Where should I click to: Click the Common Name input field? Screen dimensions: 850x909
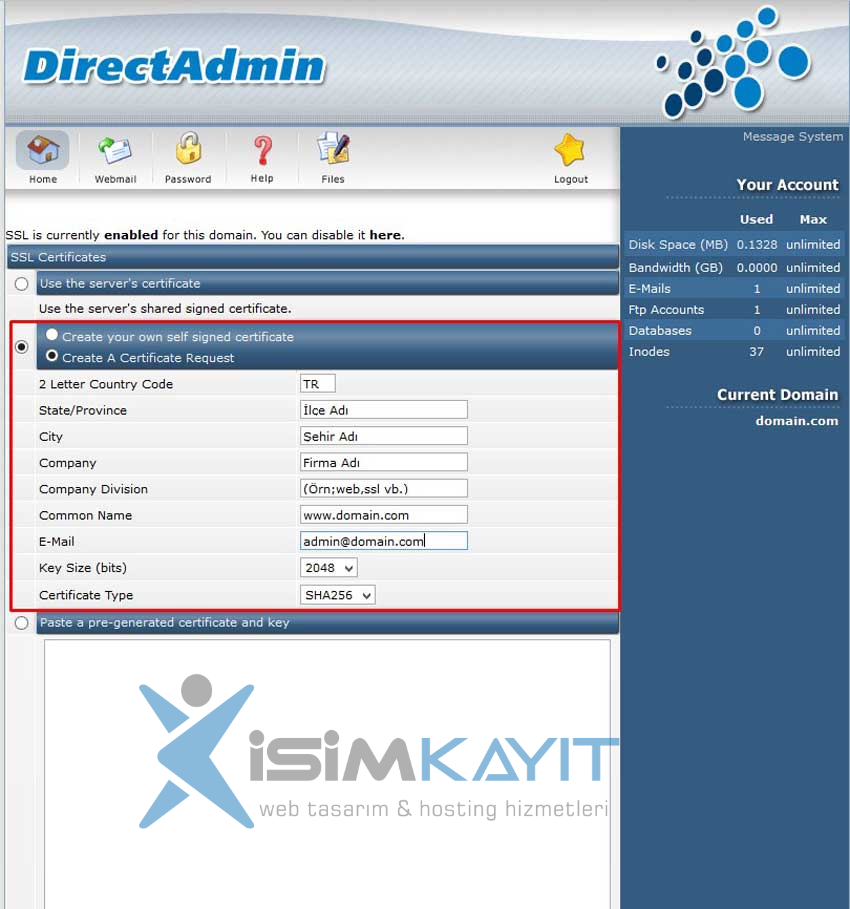click(x=383, y=515)
